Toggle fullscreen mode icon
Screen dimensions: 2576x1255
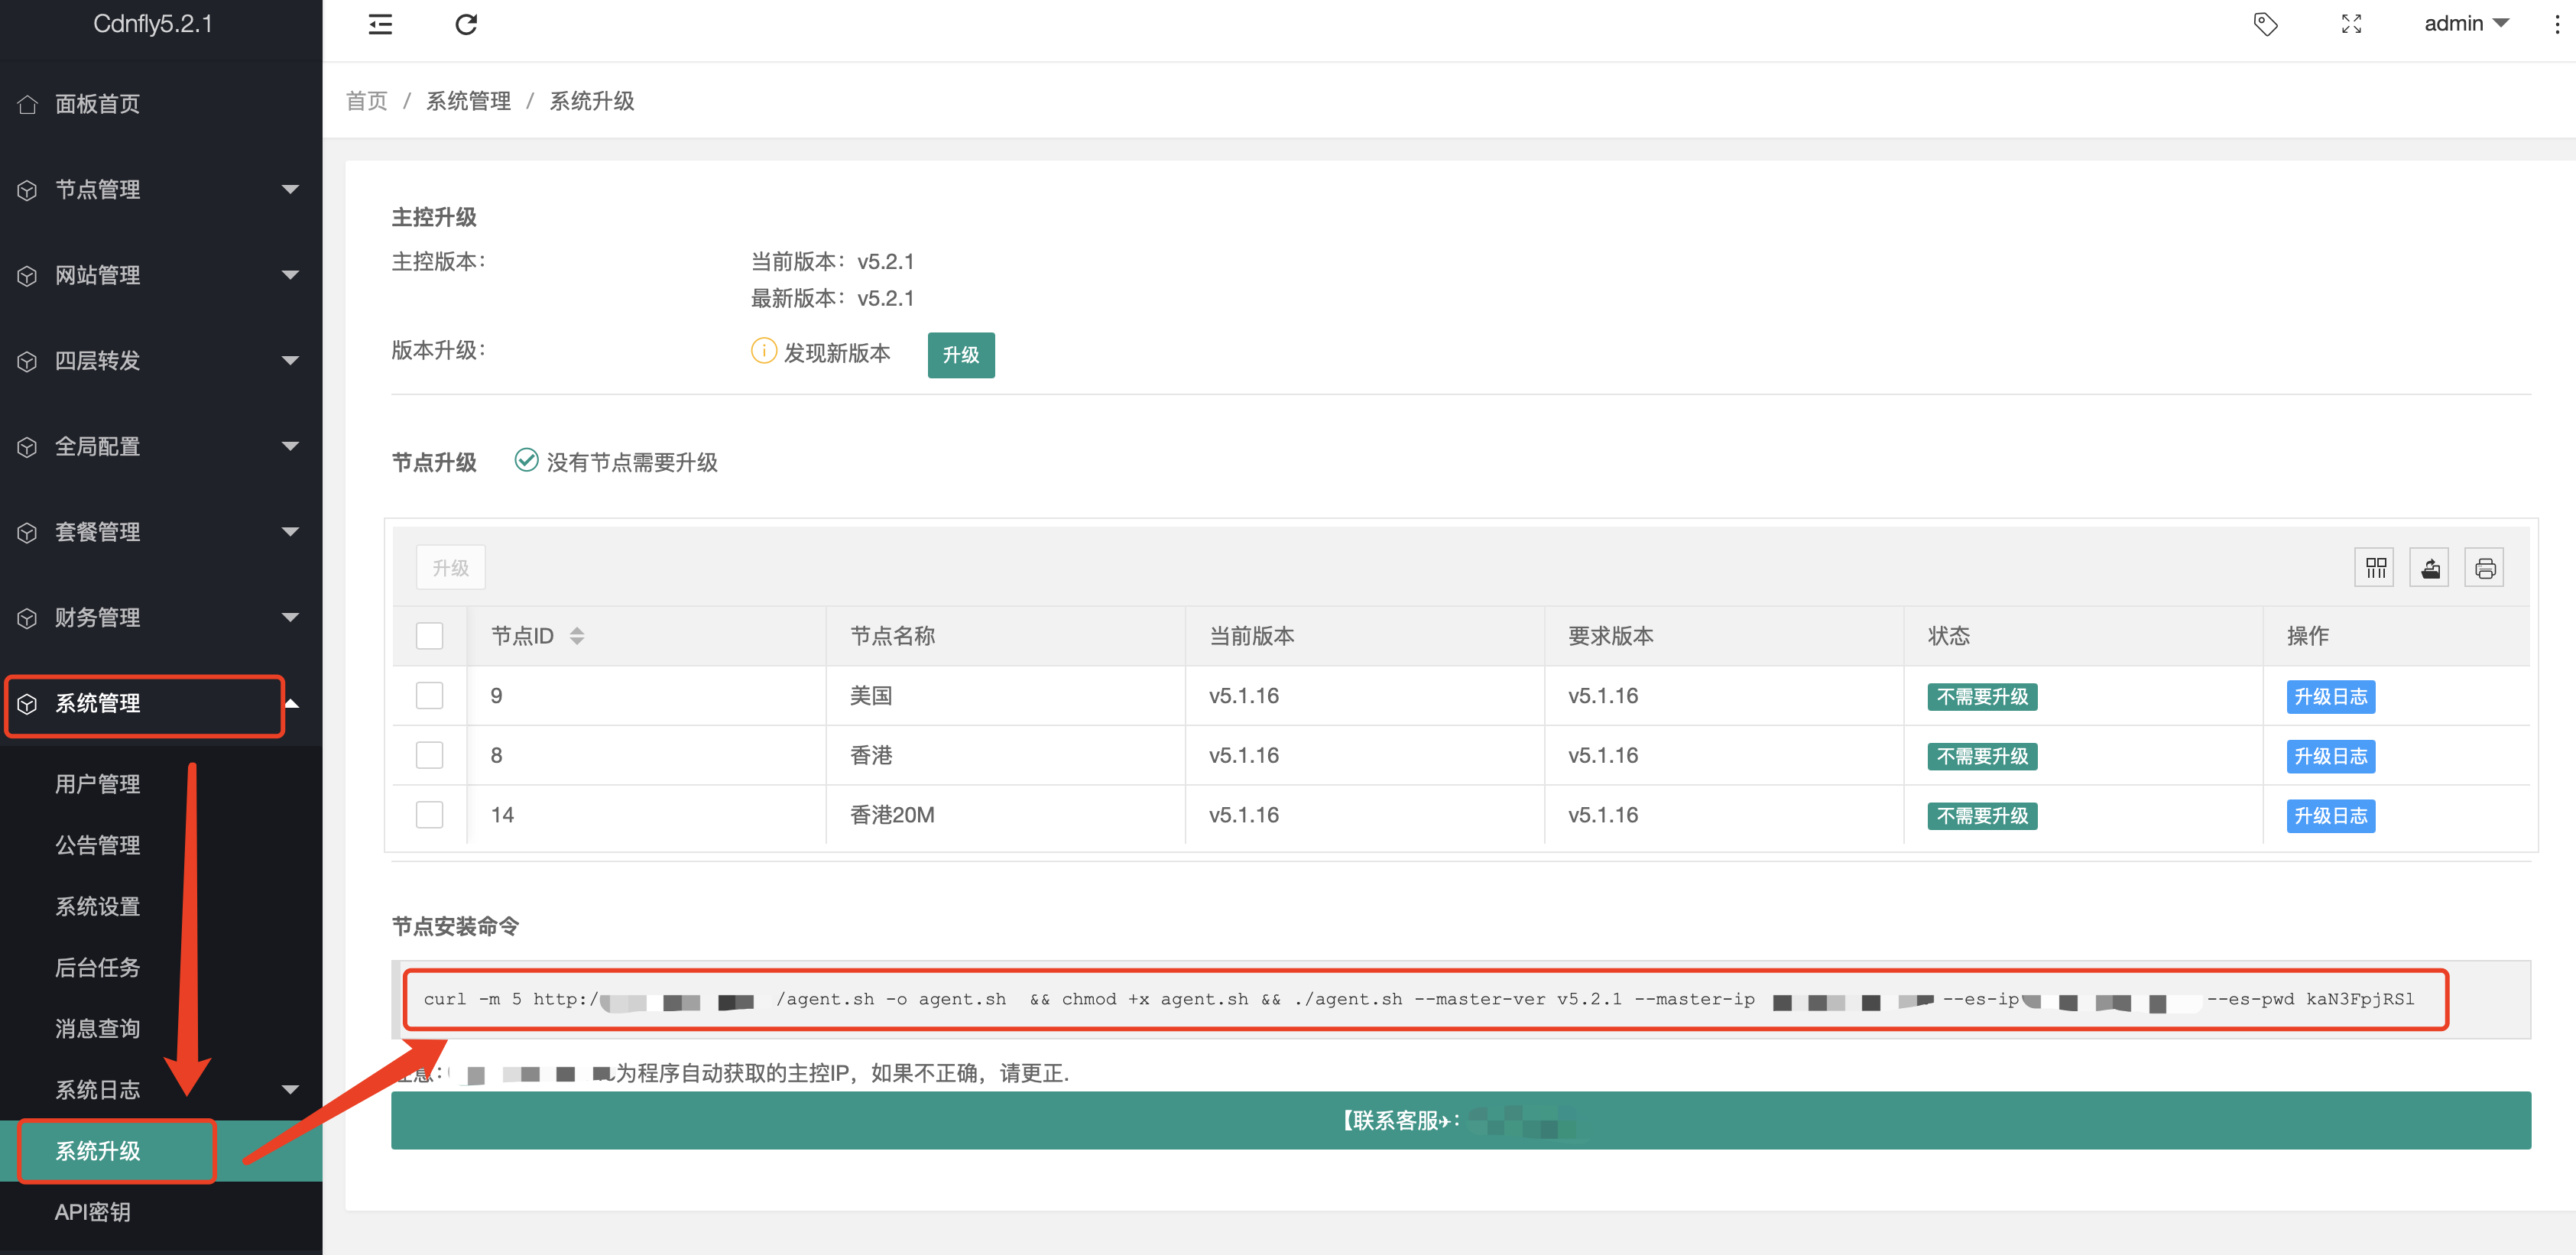(2351, 24)
